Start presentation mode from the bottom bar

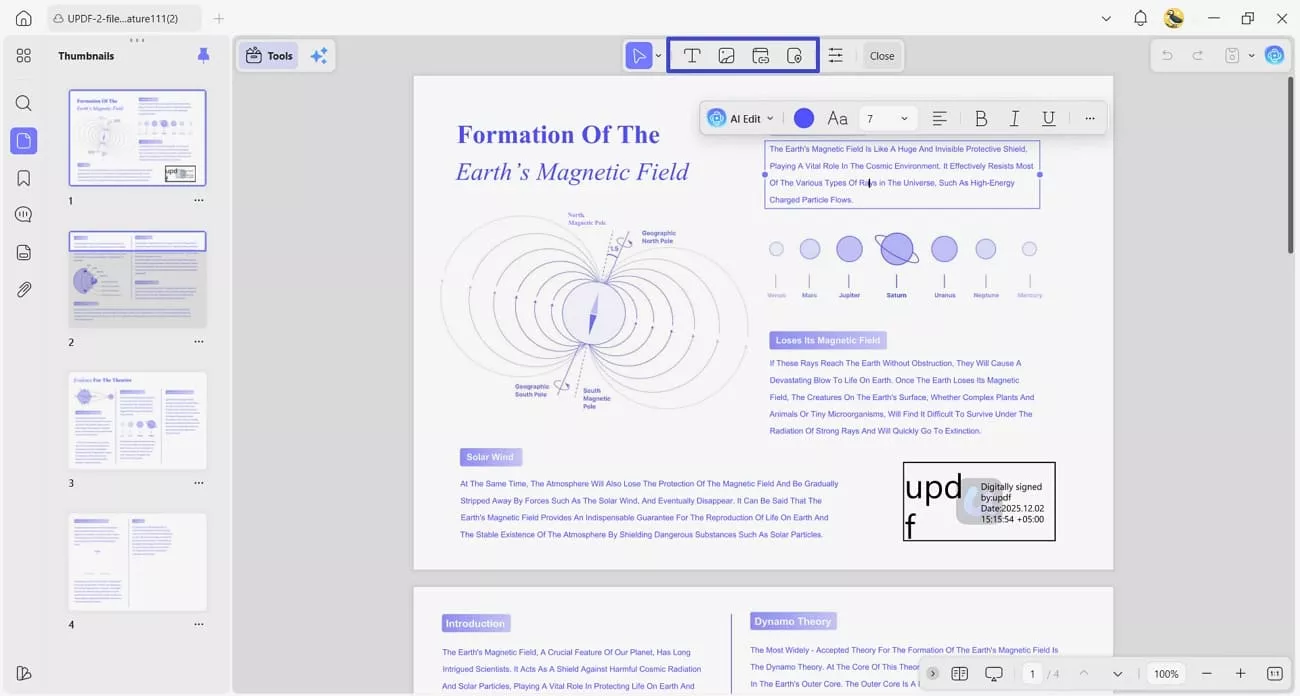point(993,673)
